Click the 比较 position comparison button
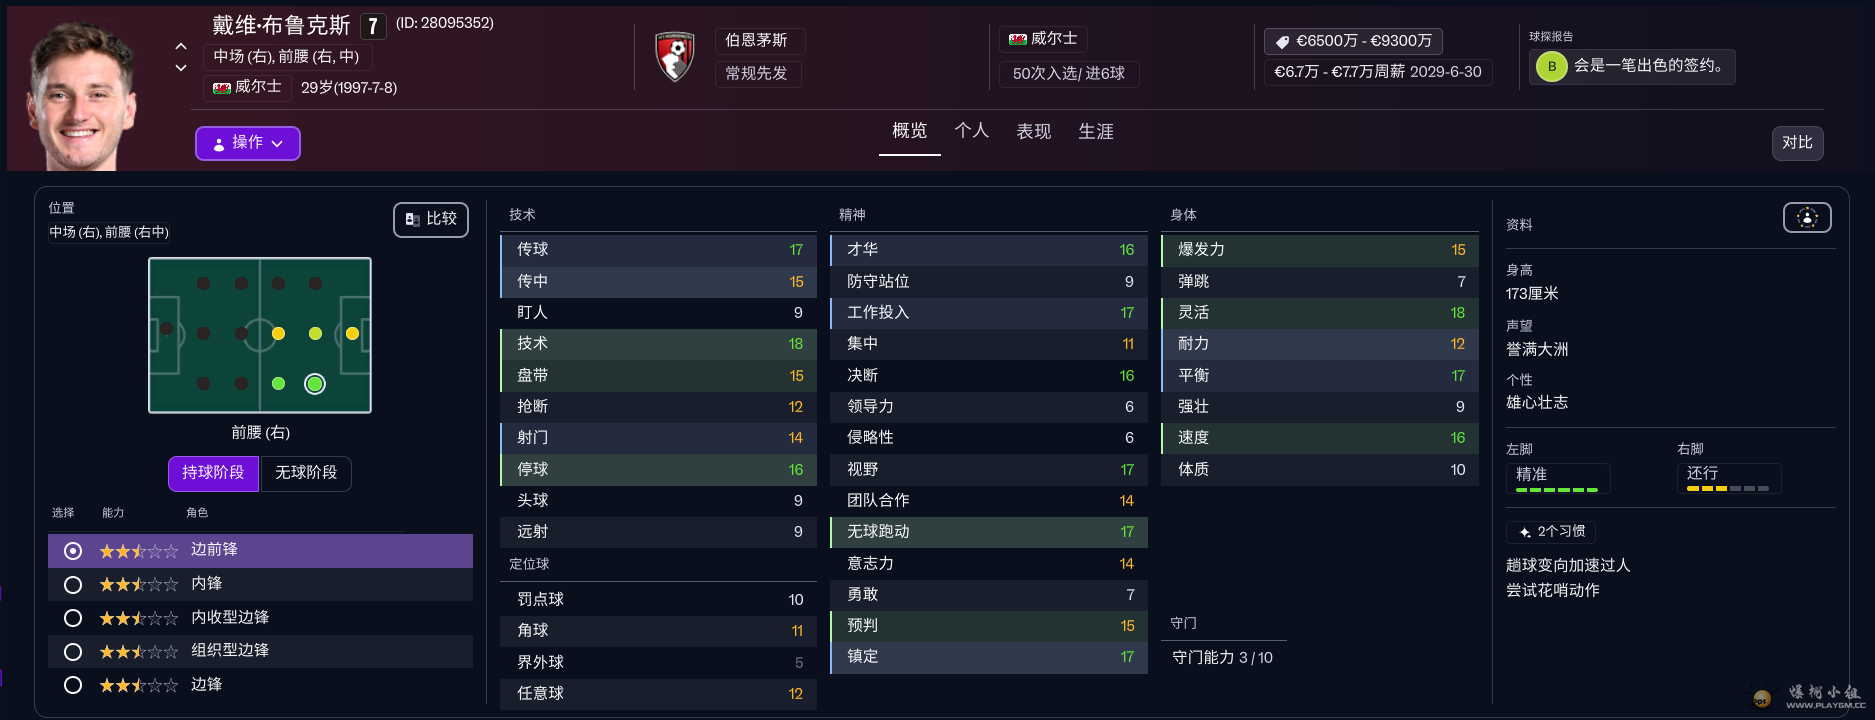Screen dimensions: 1875x720 [431, 219]
